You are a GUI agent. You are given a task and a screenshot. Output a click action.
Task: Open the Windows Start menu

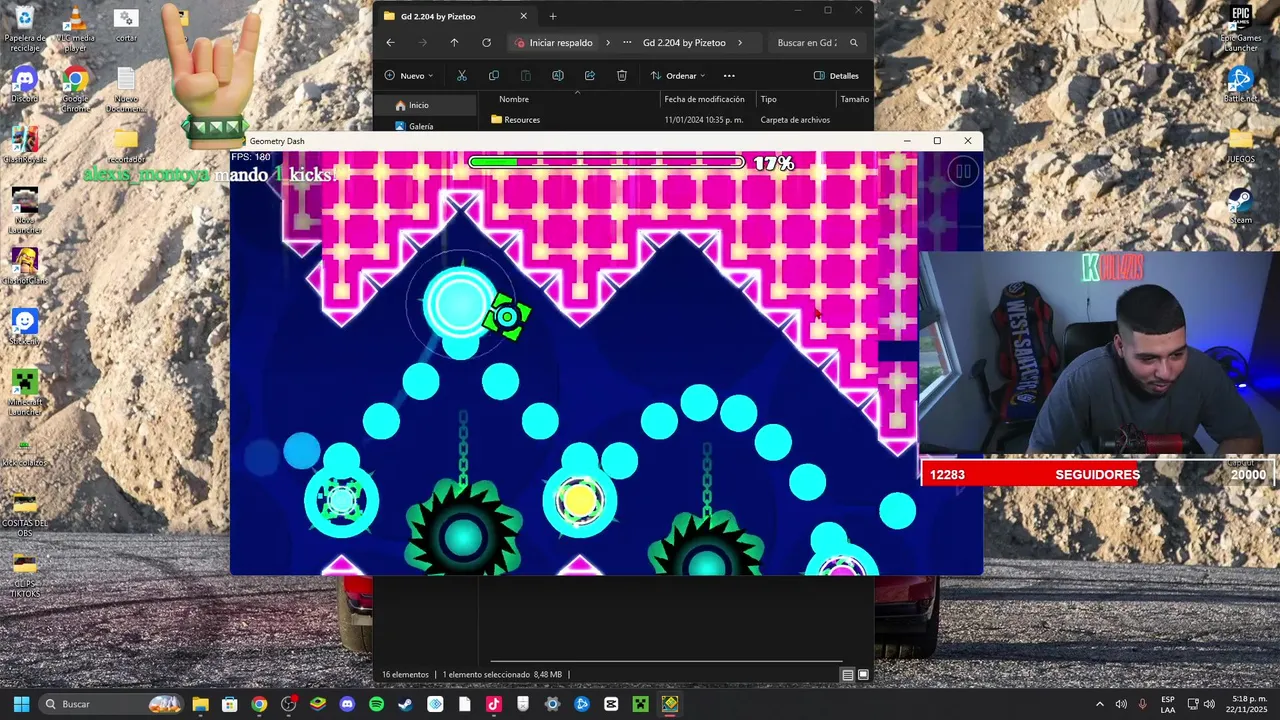(22, 704)
